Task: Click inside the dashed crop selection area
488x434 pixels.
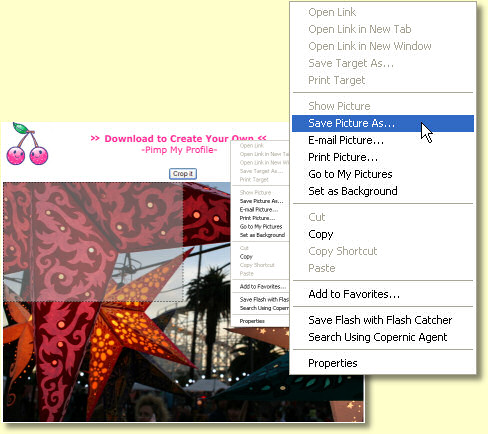Action: click(x=93, y=242)
